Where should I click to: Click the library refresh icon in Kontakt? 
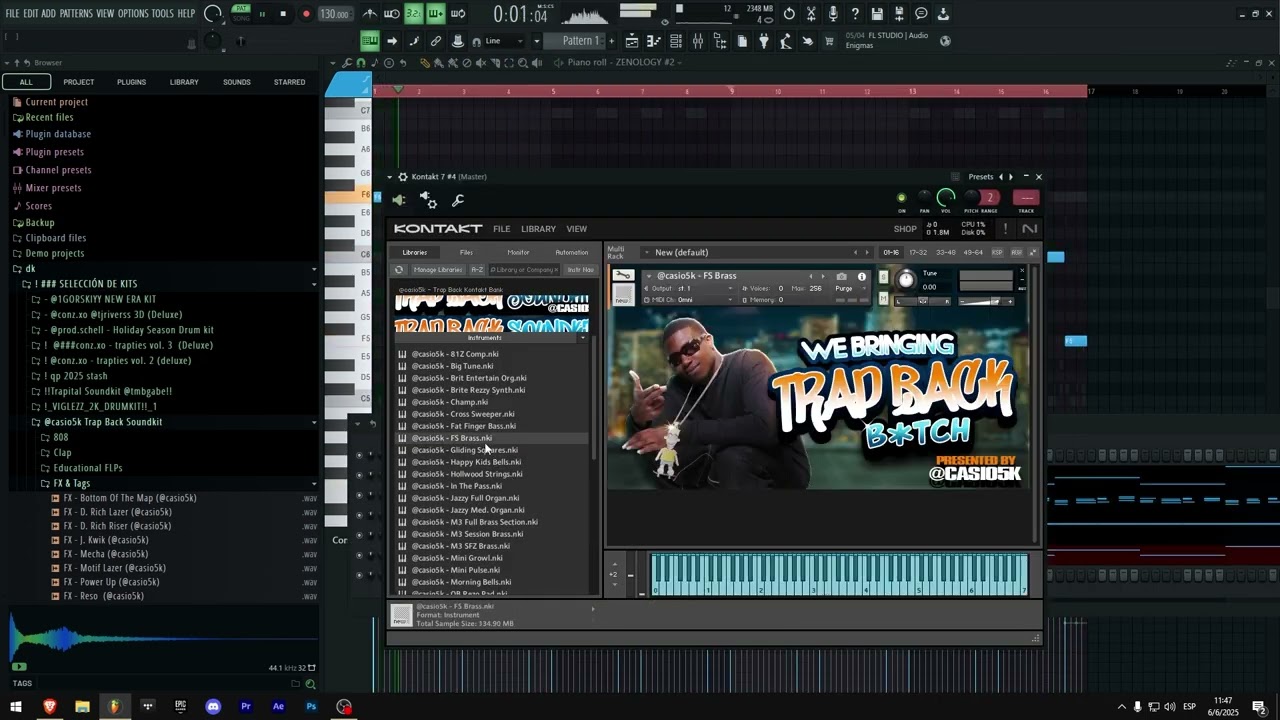399,270
